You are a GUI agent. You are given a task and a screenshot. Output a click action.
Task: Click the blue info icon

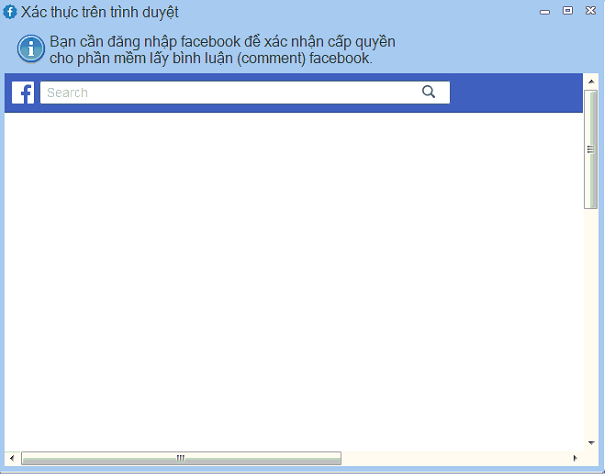(31, 49)
